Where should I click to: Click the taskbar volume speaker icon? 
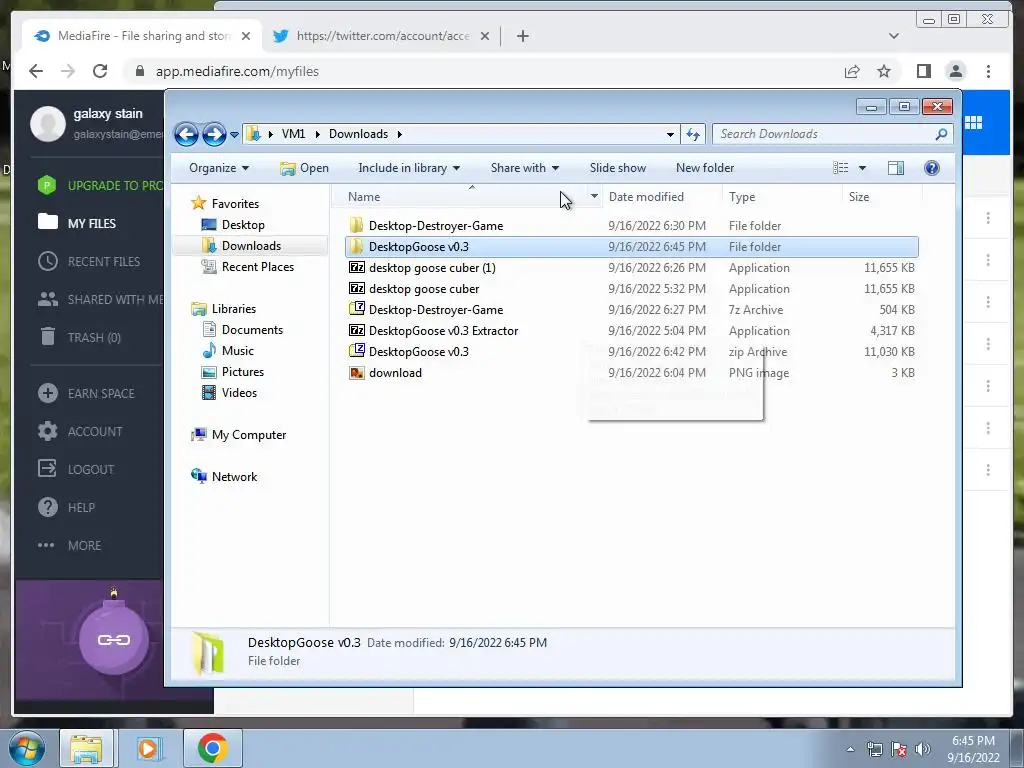point(922,749)
